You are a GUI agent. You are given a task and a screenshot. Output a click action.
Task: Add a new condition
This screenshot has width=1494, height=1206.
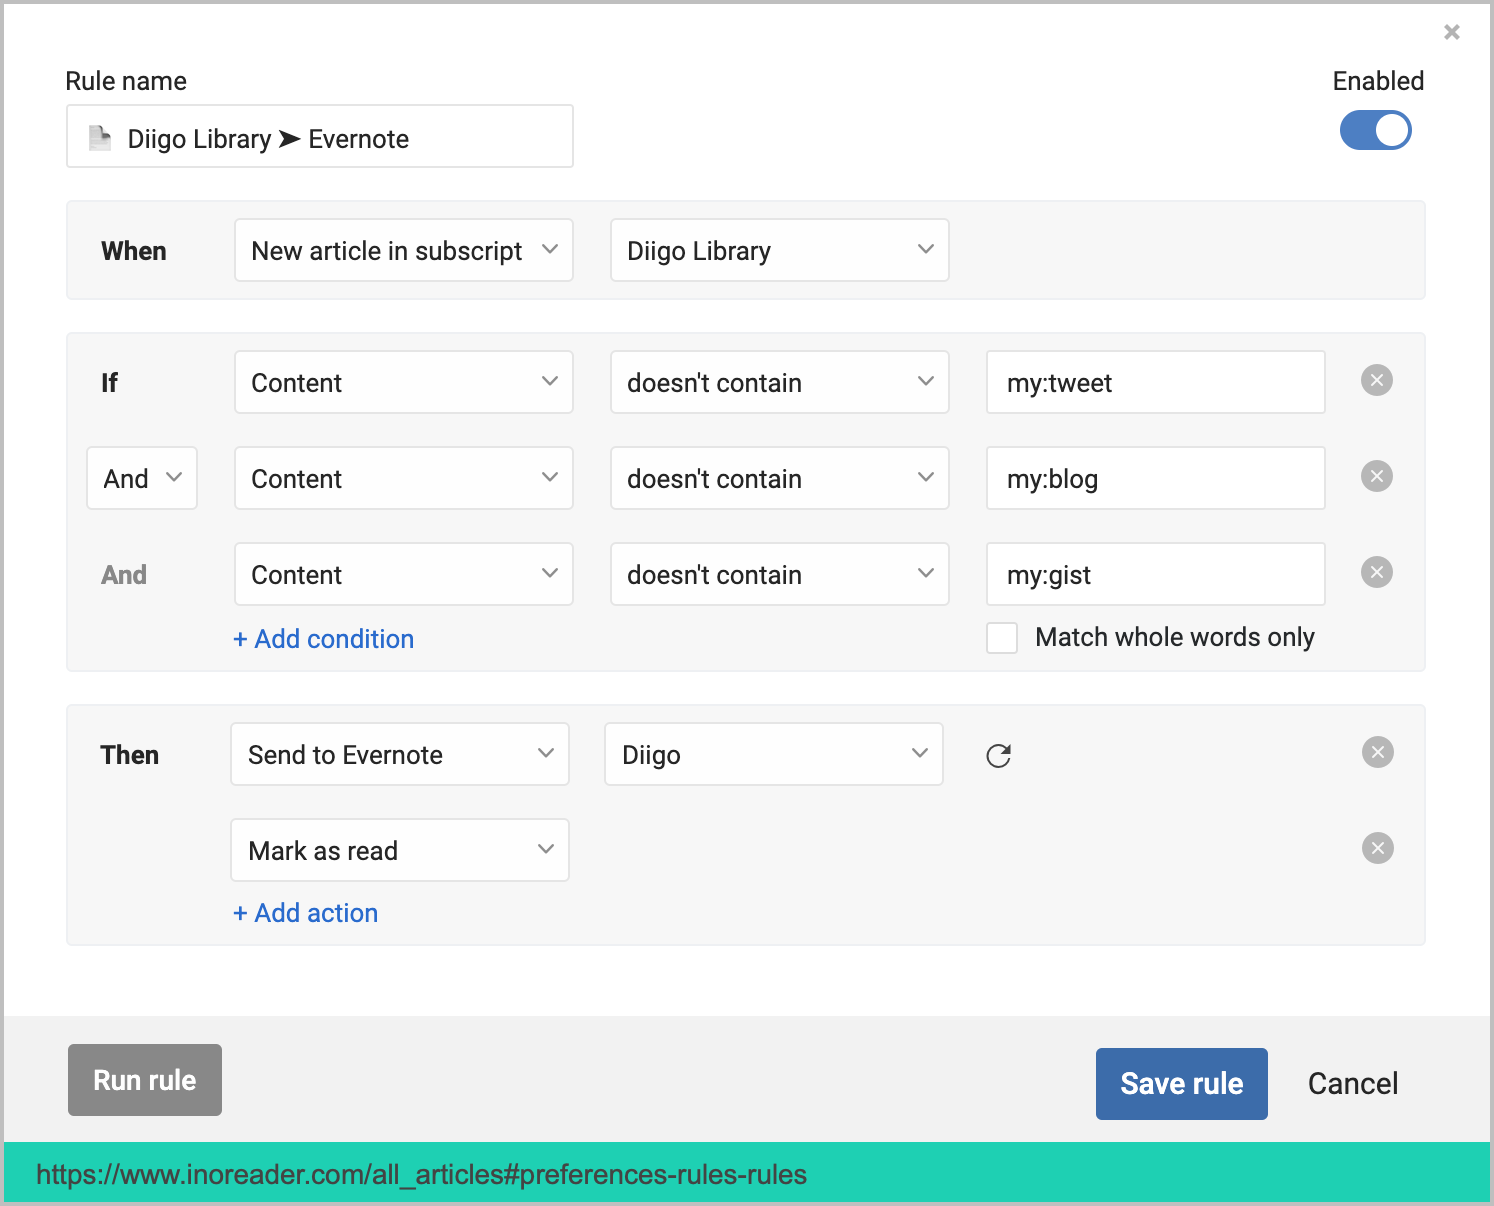pyautogui.click(x=323, y=638)
